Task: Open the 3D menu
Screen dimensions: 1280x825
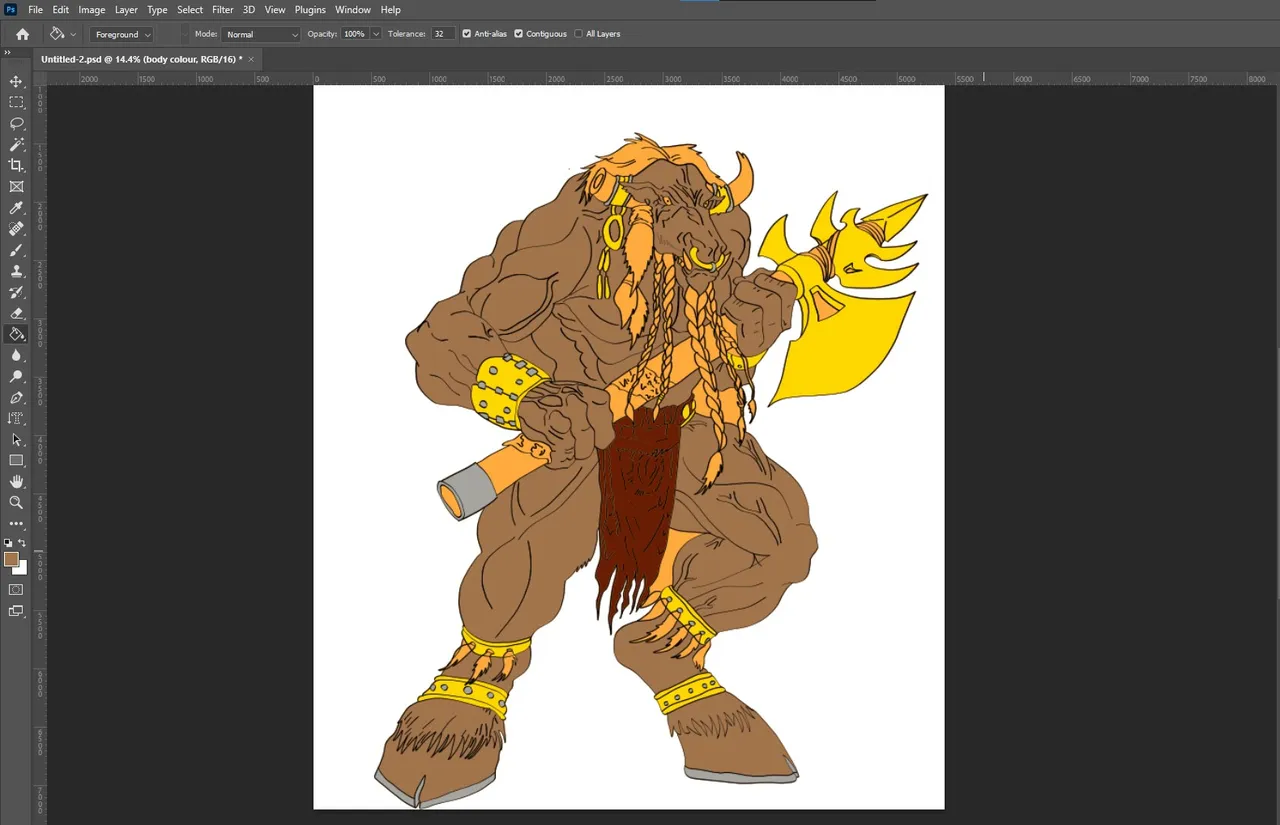Action: point(249,10)
